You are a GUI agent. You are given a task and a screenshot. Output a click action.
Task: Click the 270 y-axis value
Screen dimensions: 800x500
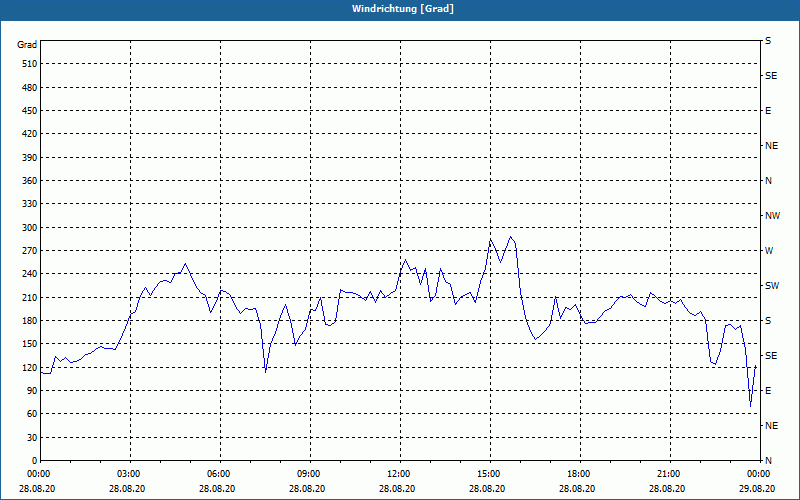(30, 251)
